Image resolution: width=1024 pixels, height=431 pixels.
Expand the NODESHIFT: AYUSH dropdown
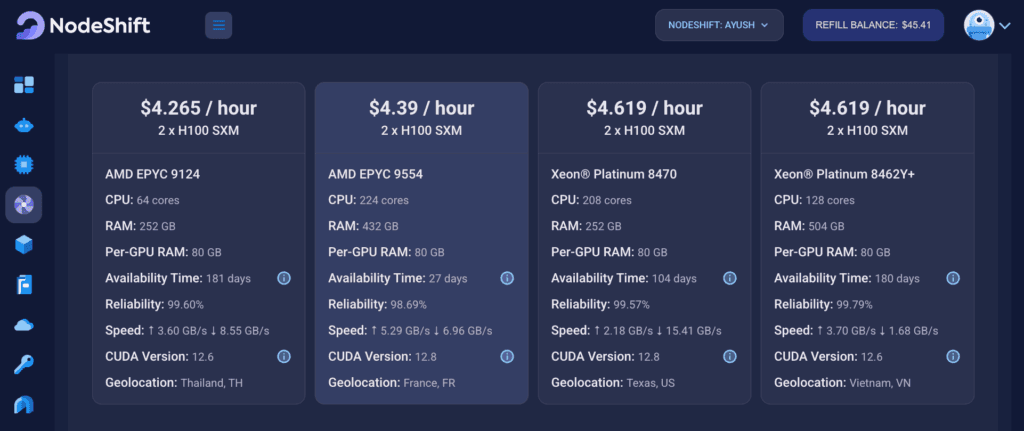(x=719, y=25)
